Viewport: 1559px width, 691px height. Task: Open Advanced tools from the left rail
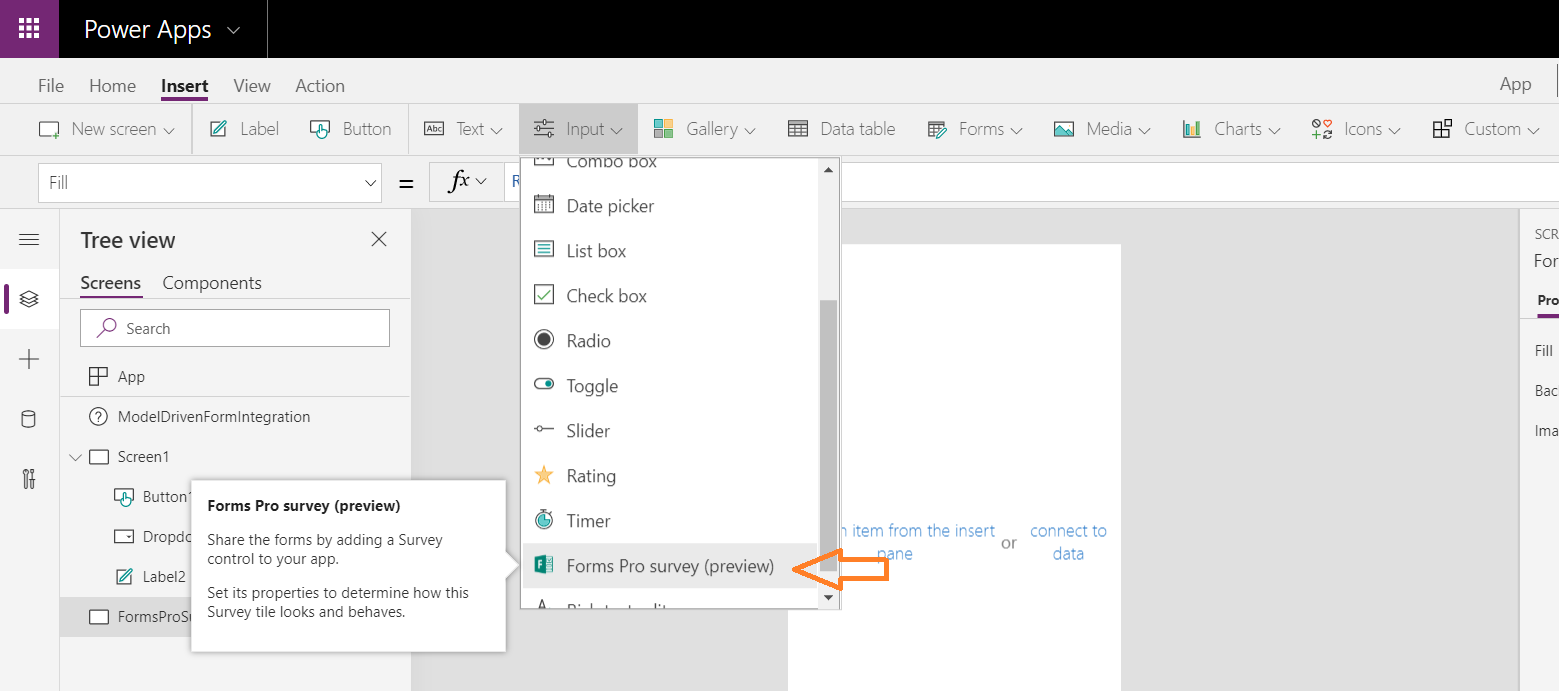click(29, 479)
